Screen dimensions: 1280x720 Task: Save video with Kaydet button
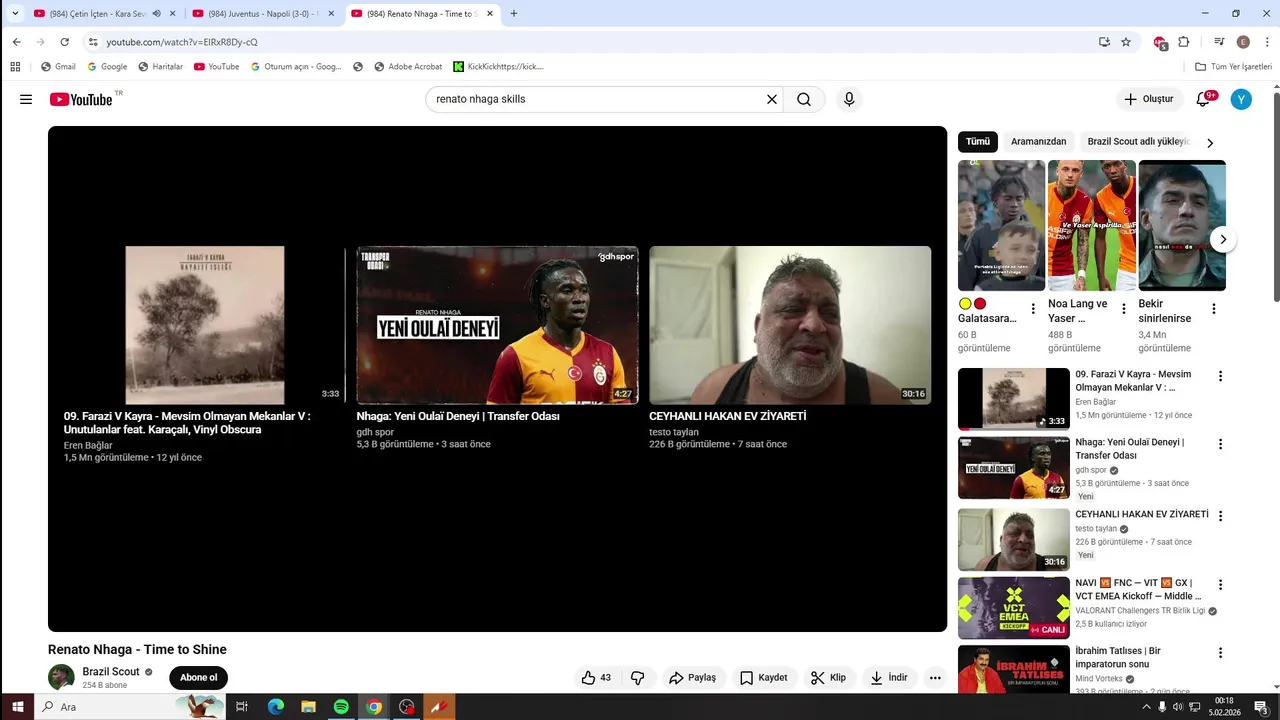click(x=763, y=677)
